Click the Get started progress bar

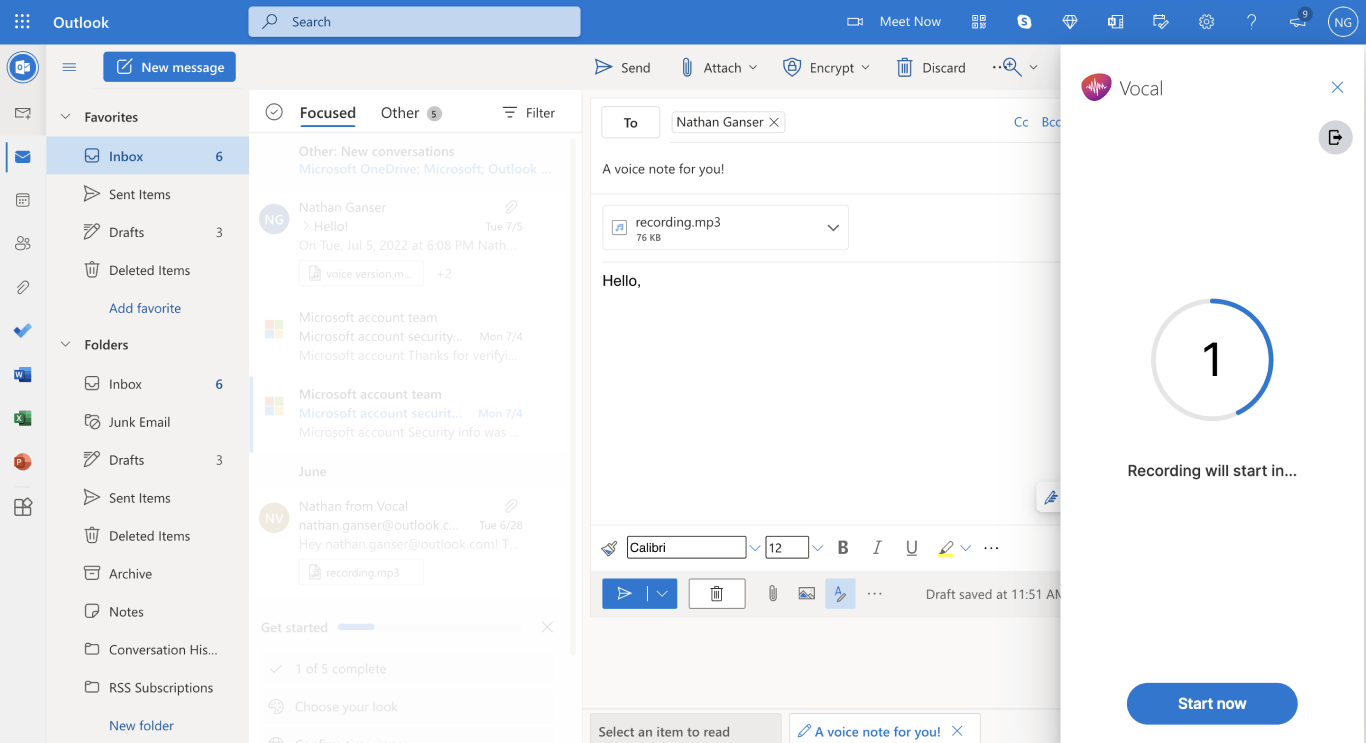pos(357,627)
